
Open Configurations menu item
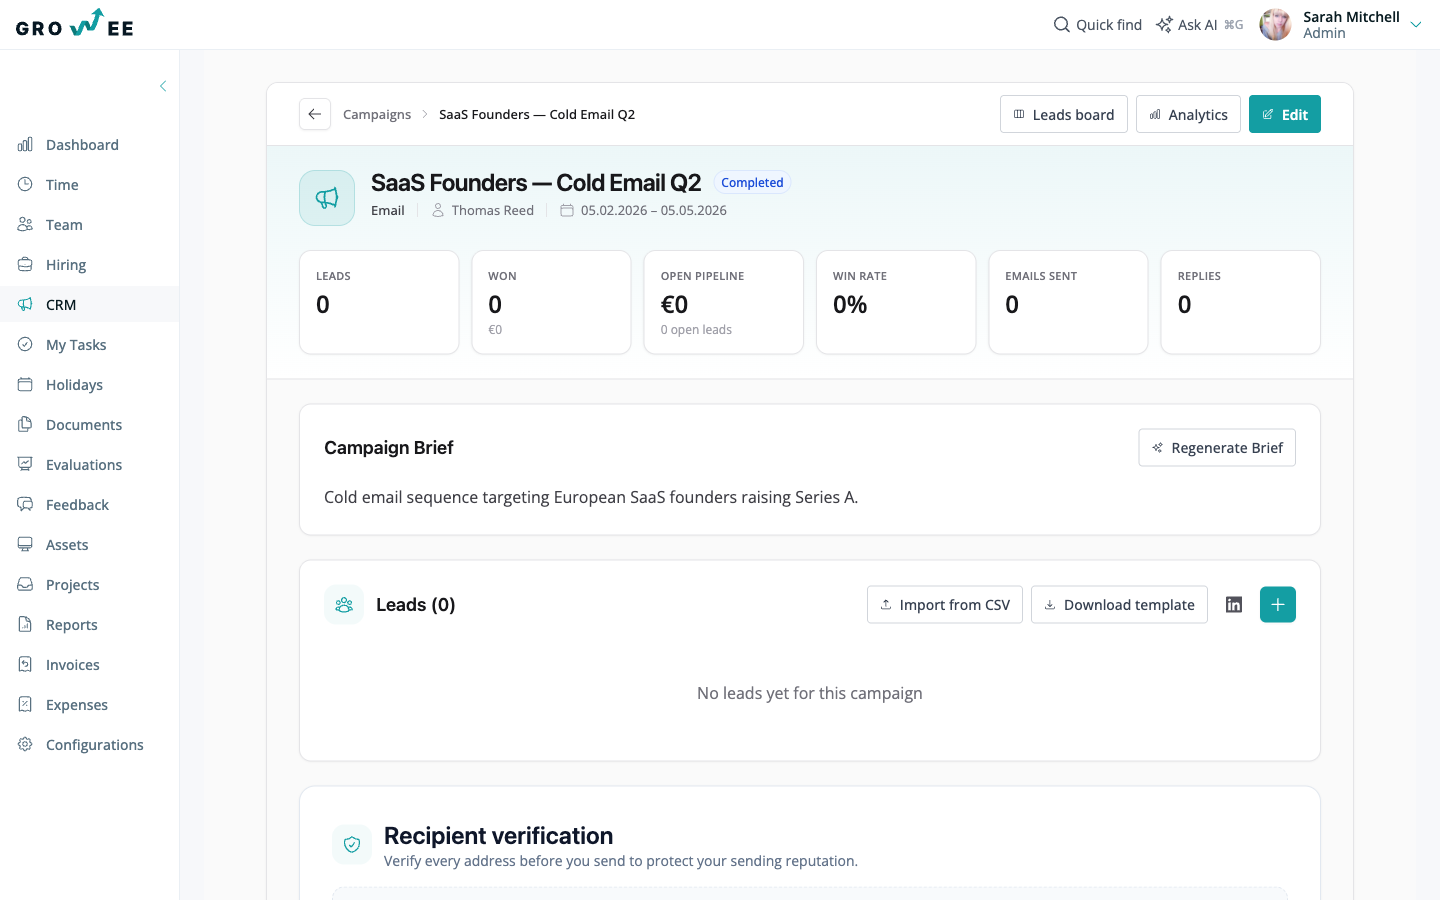(89, 745)
